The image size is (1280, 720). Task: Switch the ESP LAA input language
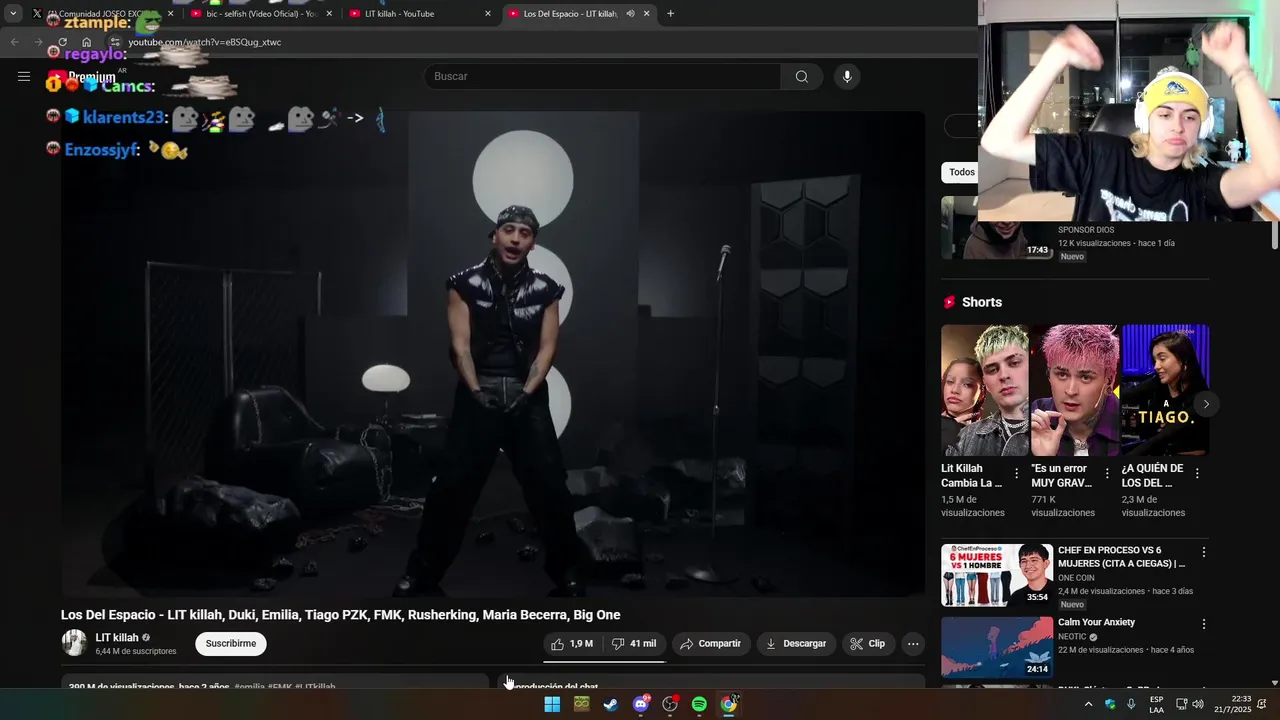(x=1156, y=704)
